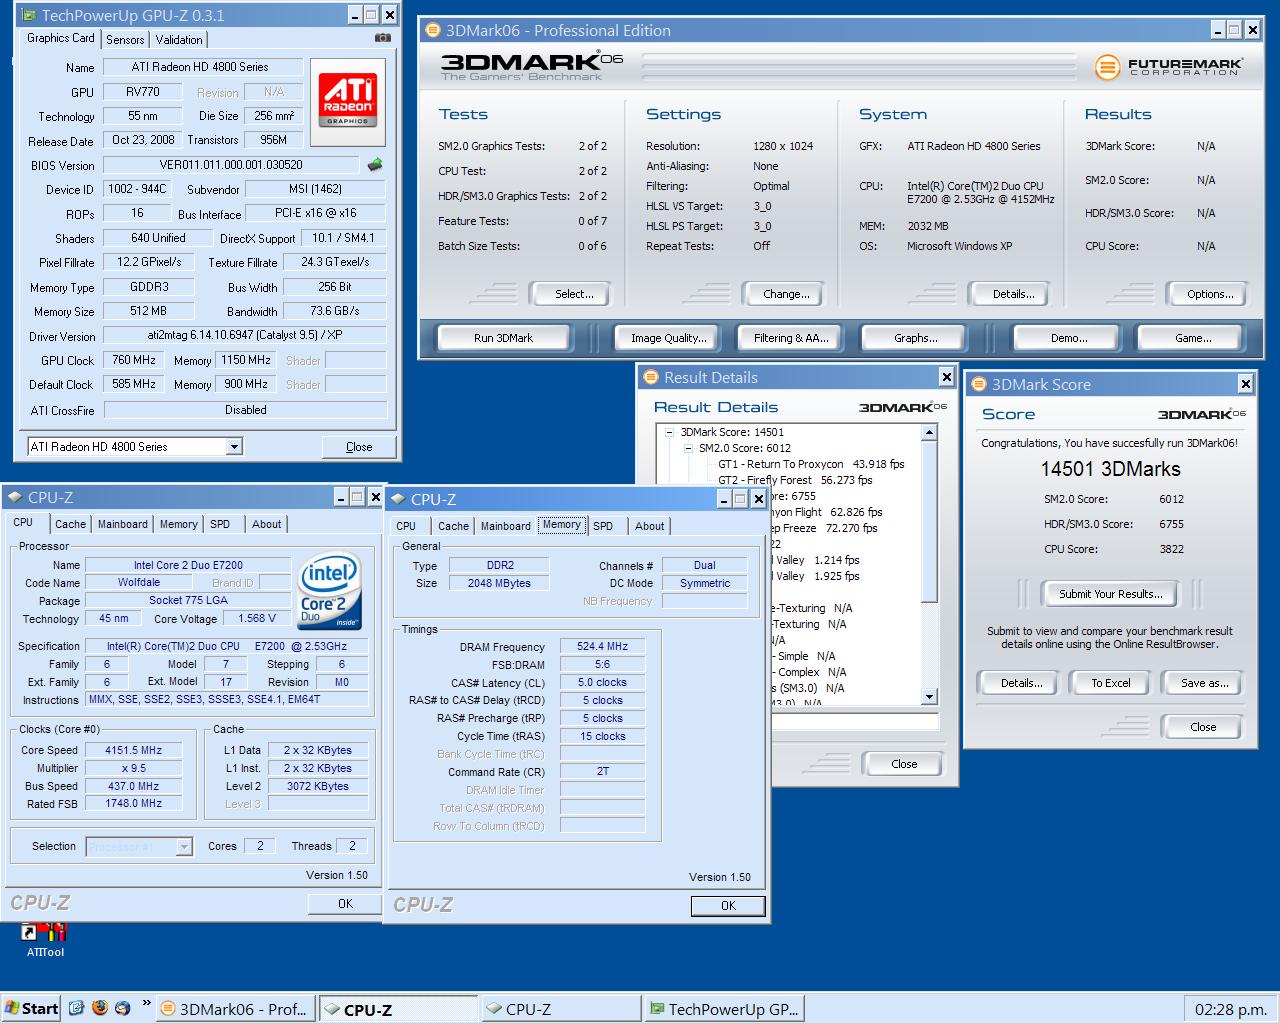Viewport: 1280px width, 1024px height.
Task: Select GT1 - Return To Proxycon result row
Action: (811, 464)
